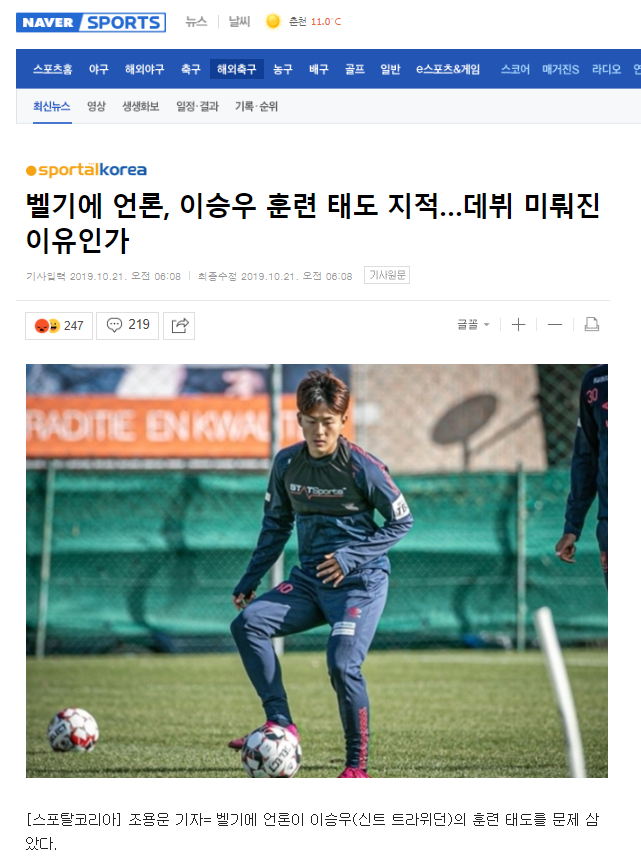Switch to the 일정·결과 tab

197,106
